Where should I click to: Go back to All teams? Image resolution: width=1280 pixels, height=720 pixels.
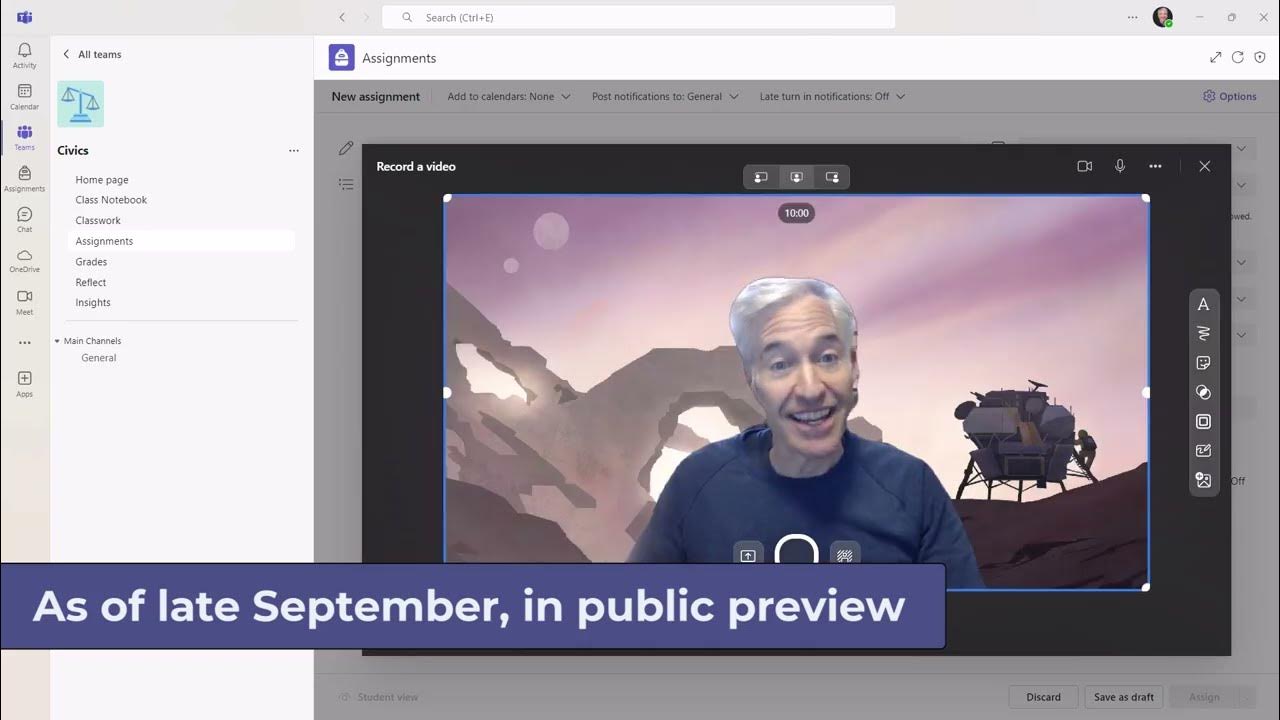[92, 54]
